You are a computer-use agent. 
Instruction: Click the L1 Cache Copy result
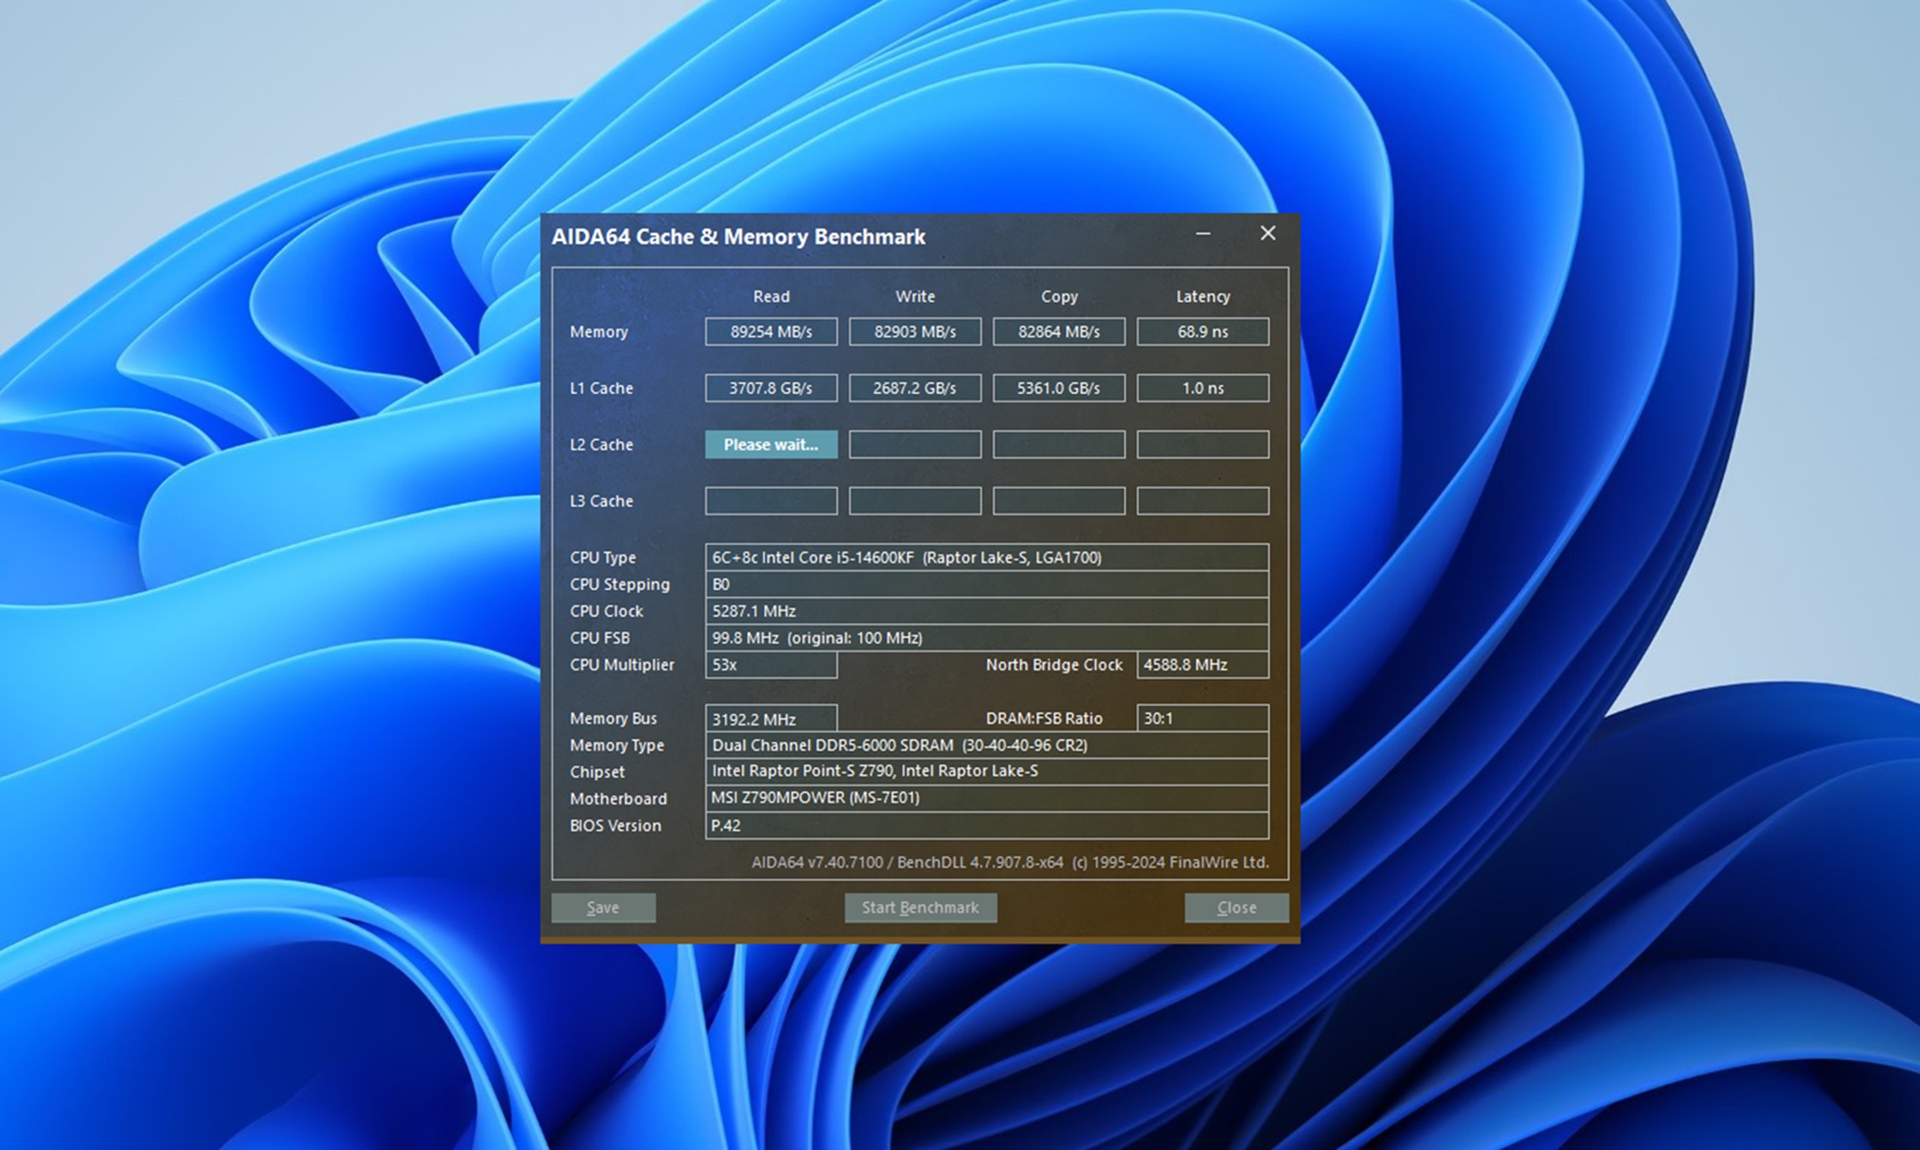(x=1058, y=388)
